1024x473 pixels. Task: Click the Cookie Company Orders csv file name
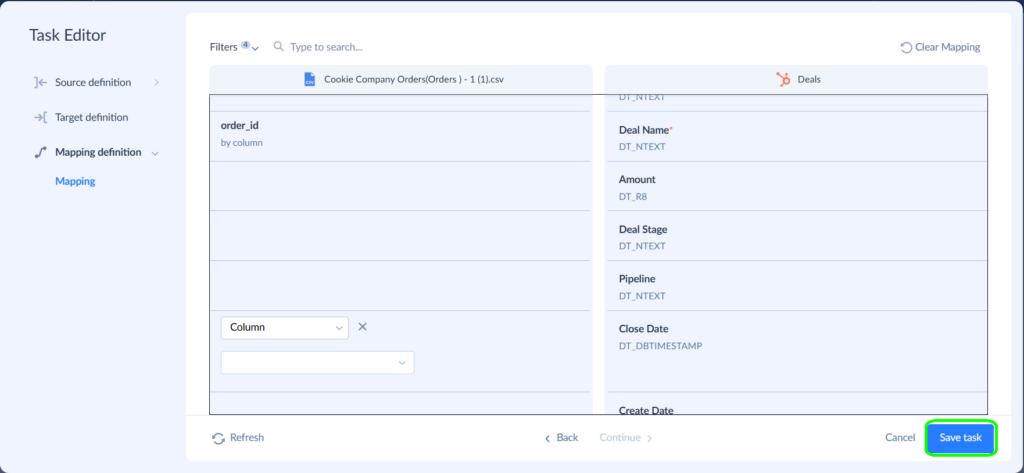414,80
